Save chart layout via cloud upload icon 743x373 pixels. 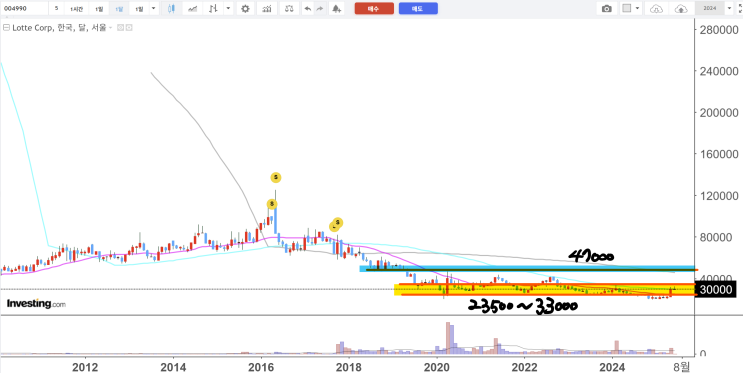tap(681, 9)
